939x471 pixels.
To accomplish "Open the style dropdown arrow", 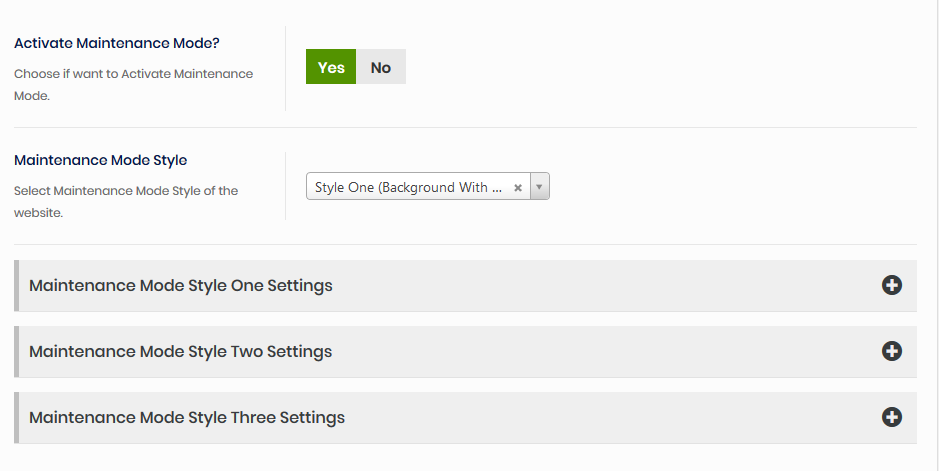I will [539, 187].
